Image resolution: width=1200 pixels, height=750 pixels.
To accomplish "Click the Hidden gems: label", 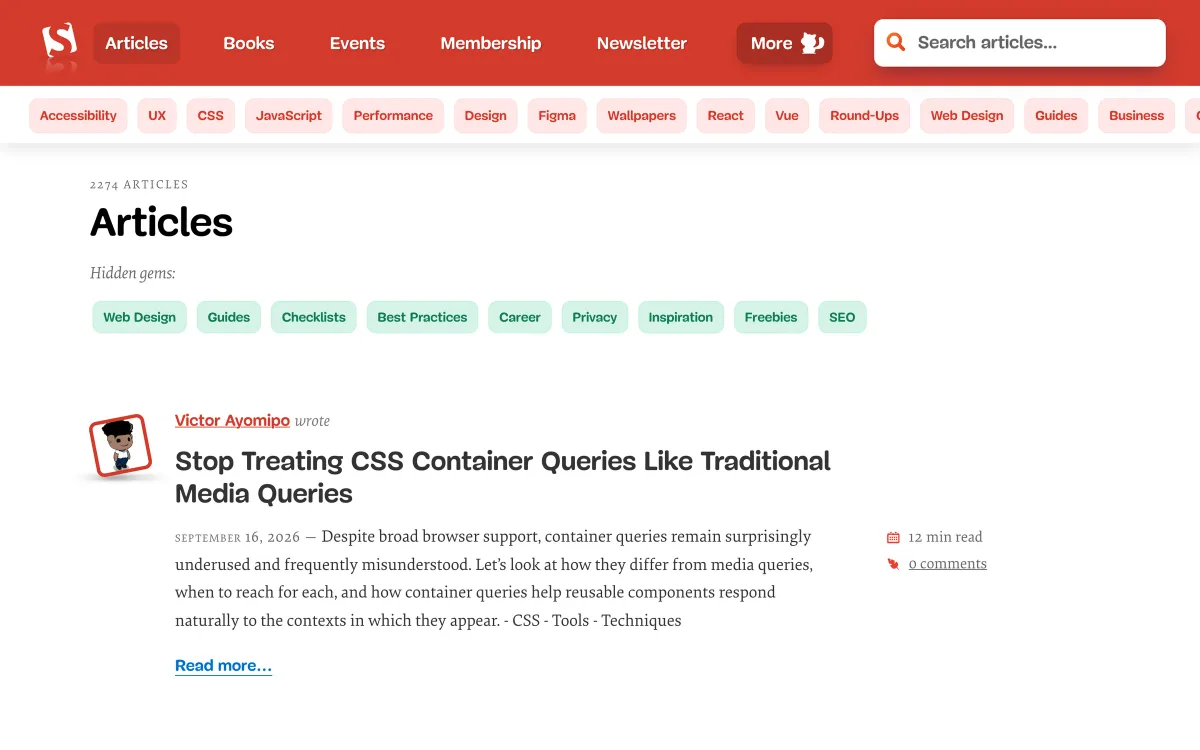I will (132, 273).
